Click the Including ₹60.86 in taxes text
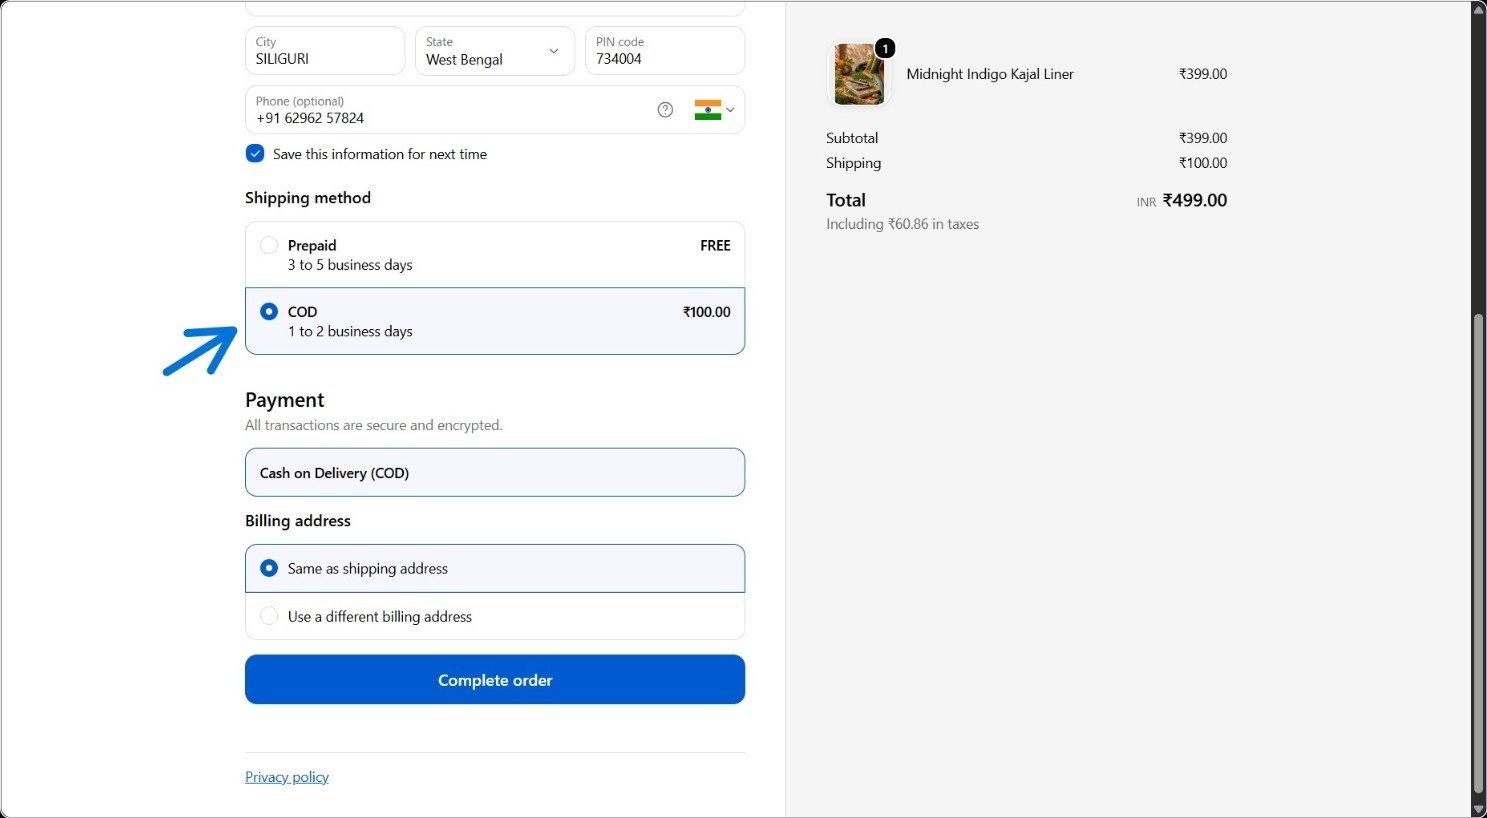This screenshot has width=1487, height=818. [902, 224]
